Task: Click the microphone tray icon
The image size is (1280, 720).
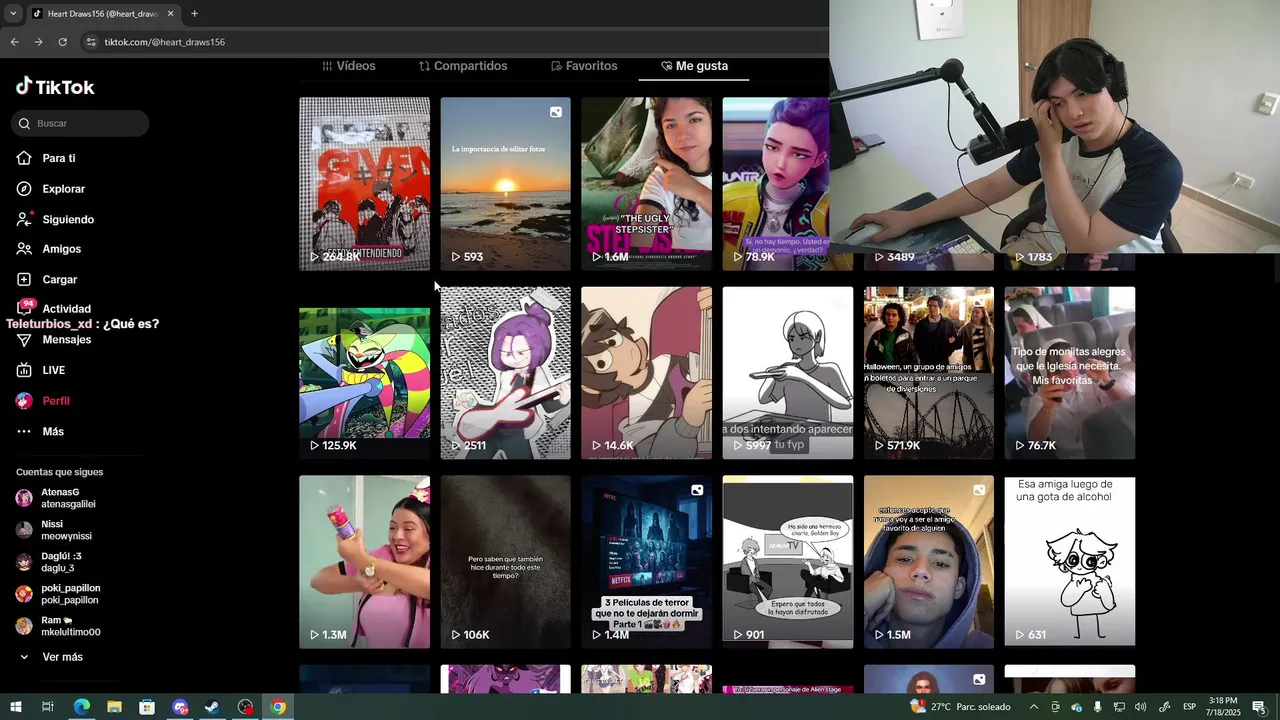Action: [x=1097, y=707]
